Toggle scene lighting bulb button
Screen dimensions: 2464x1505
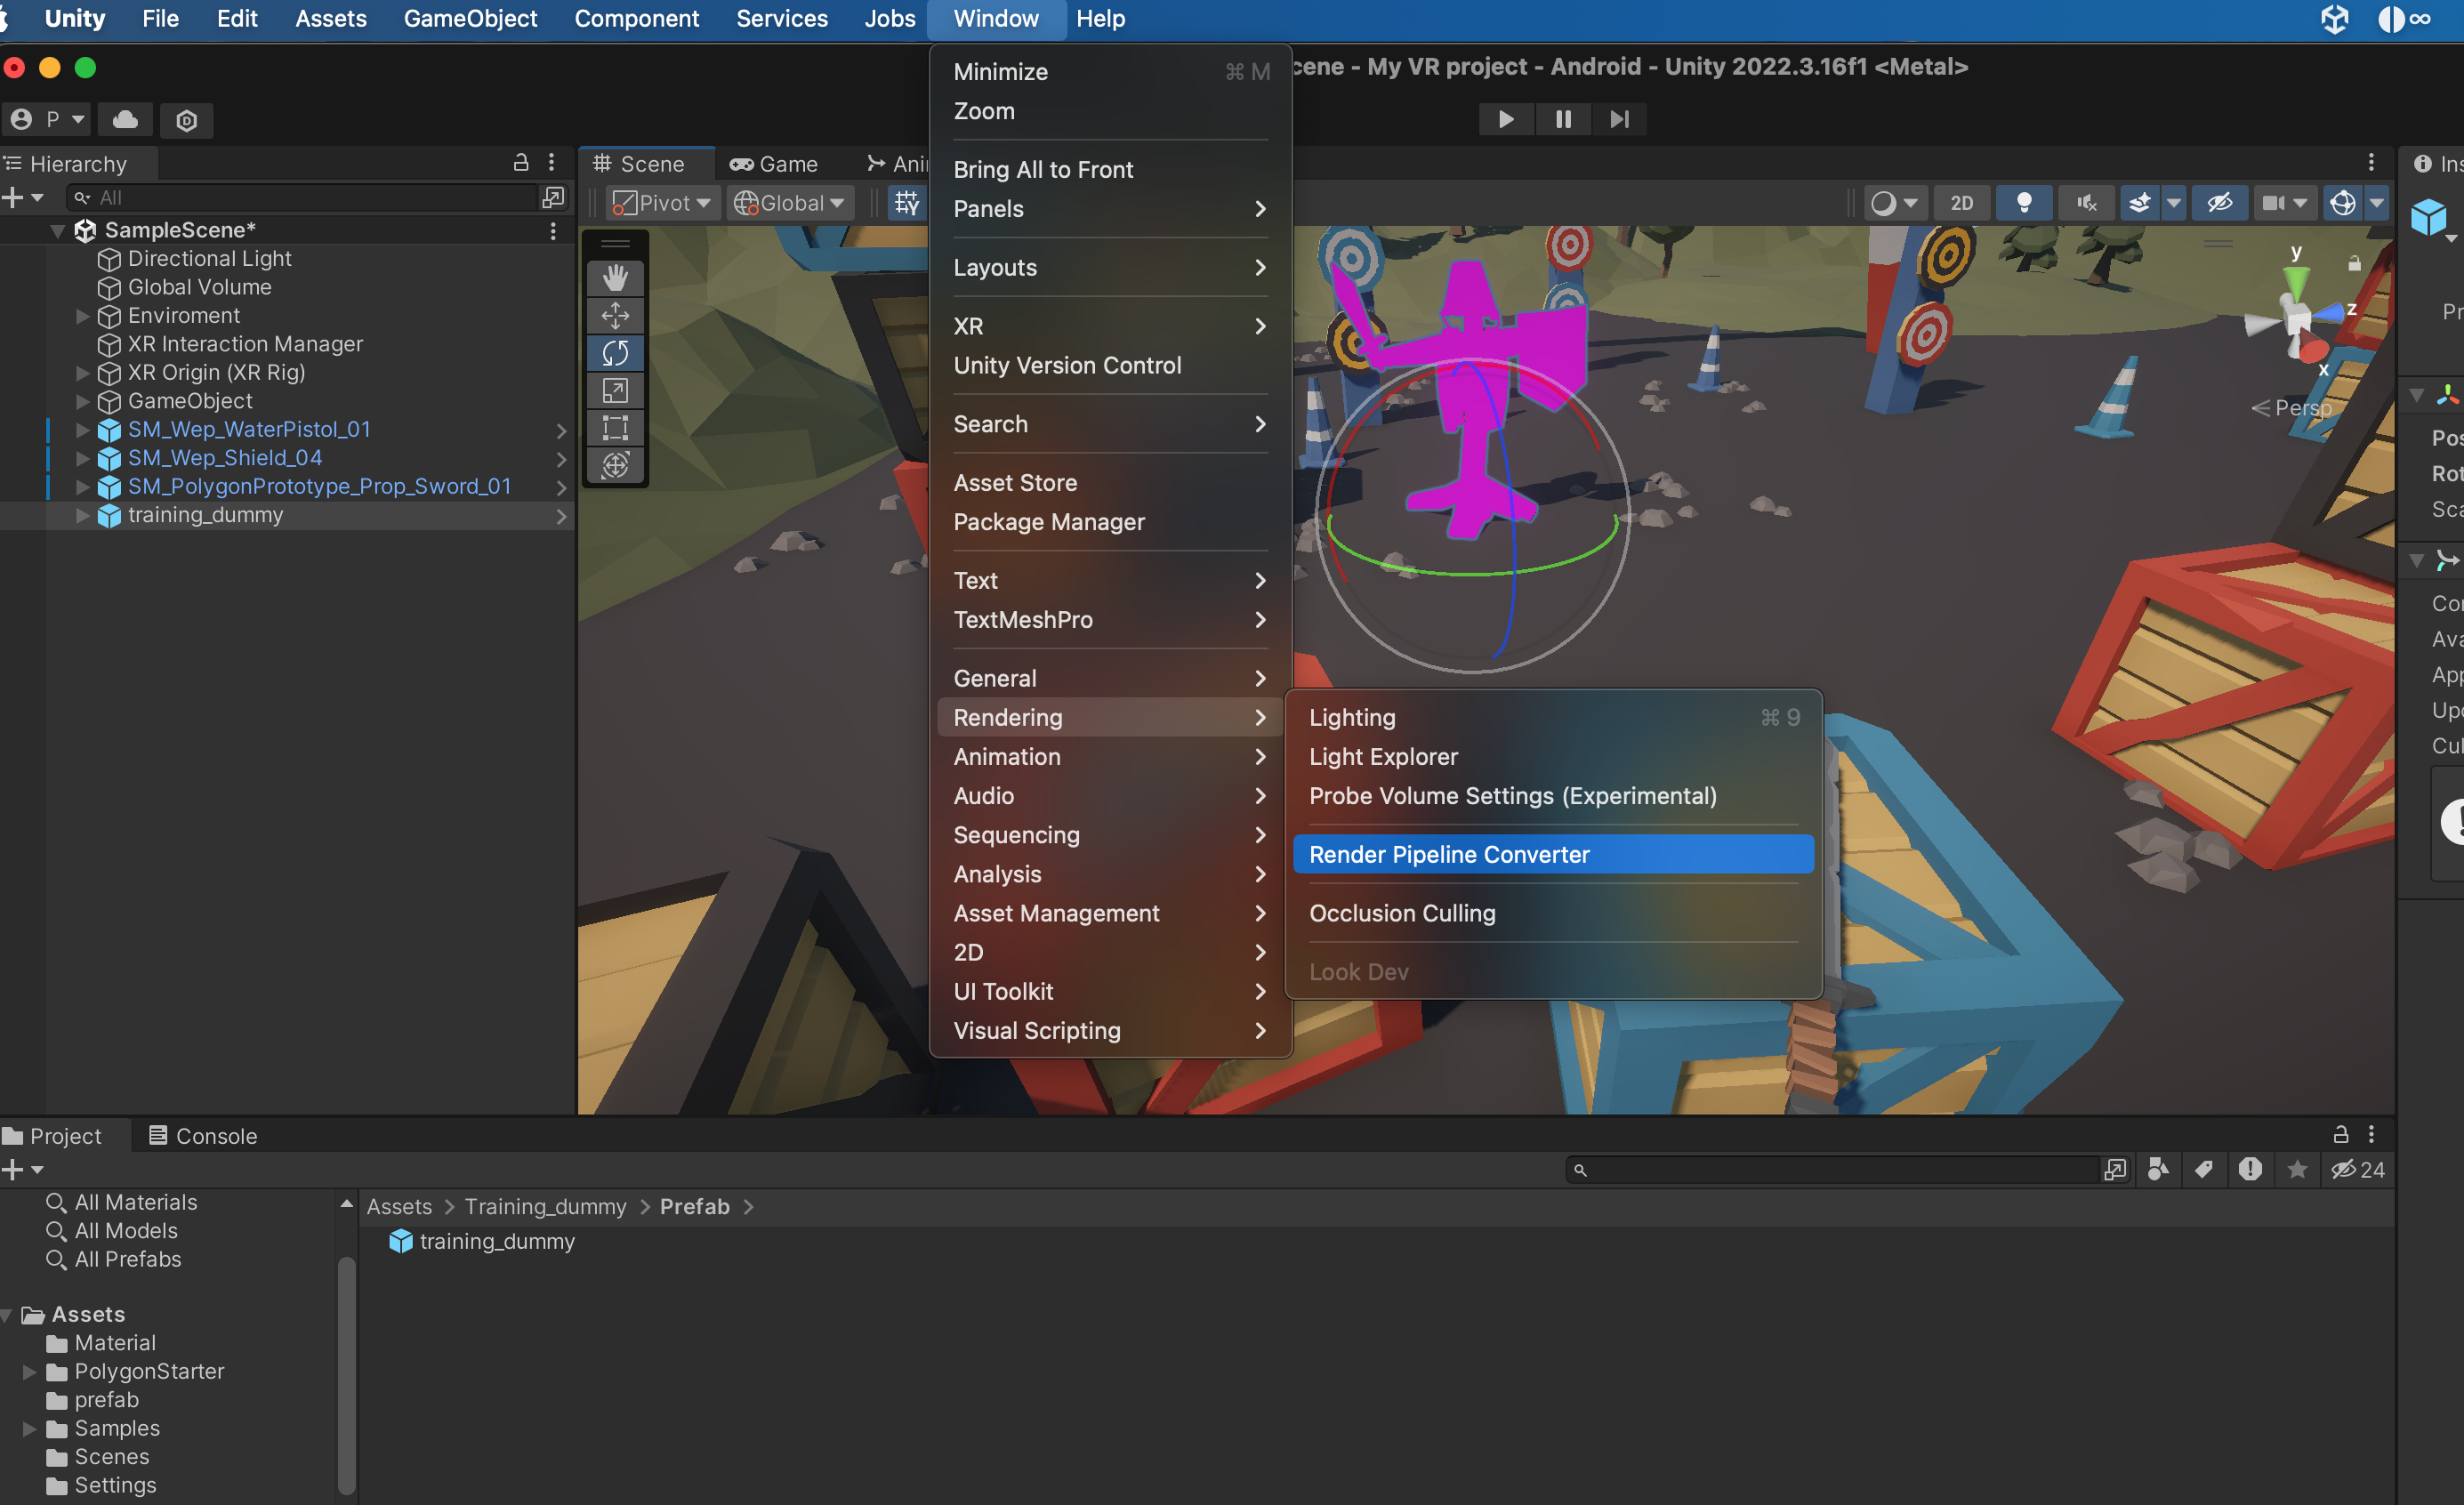(x=2023, y=203)
